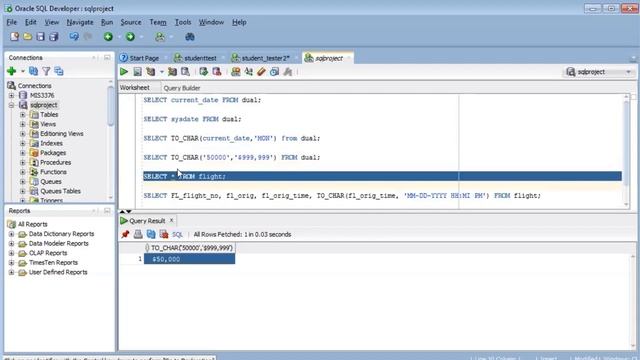Image resolution: width=640 pixels, height=360 pixels.
Task: Select the Functions tree item
Action: click(53, 172)
